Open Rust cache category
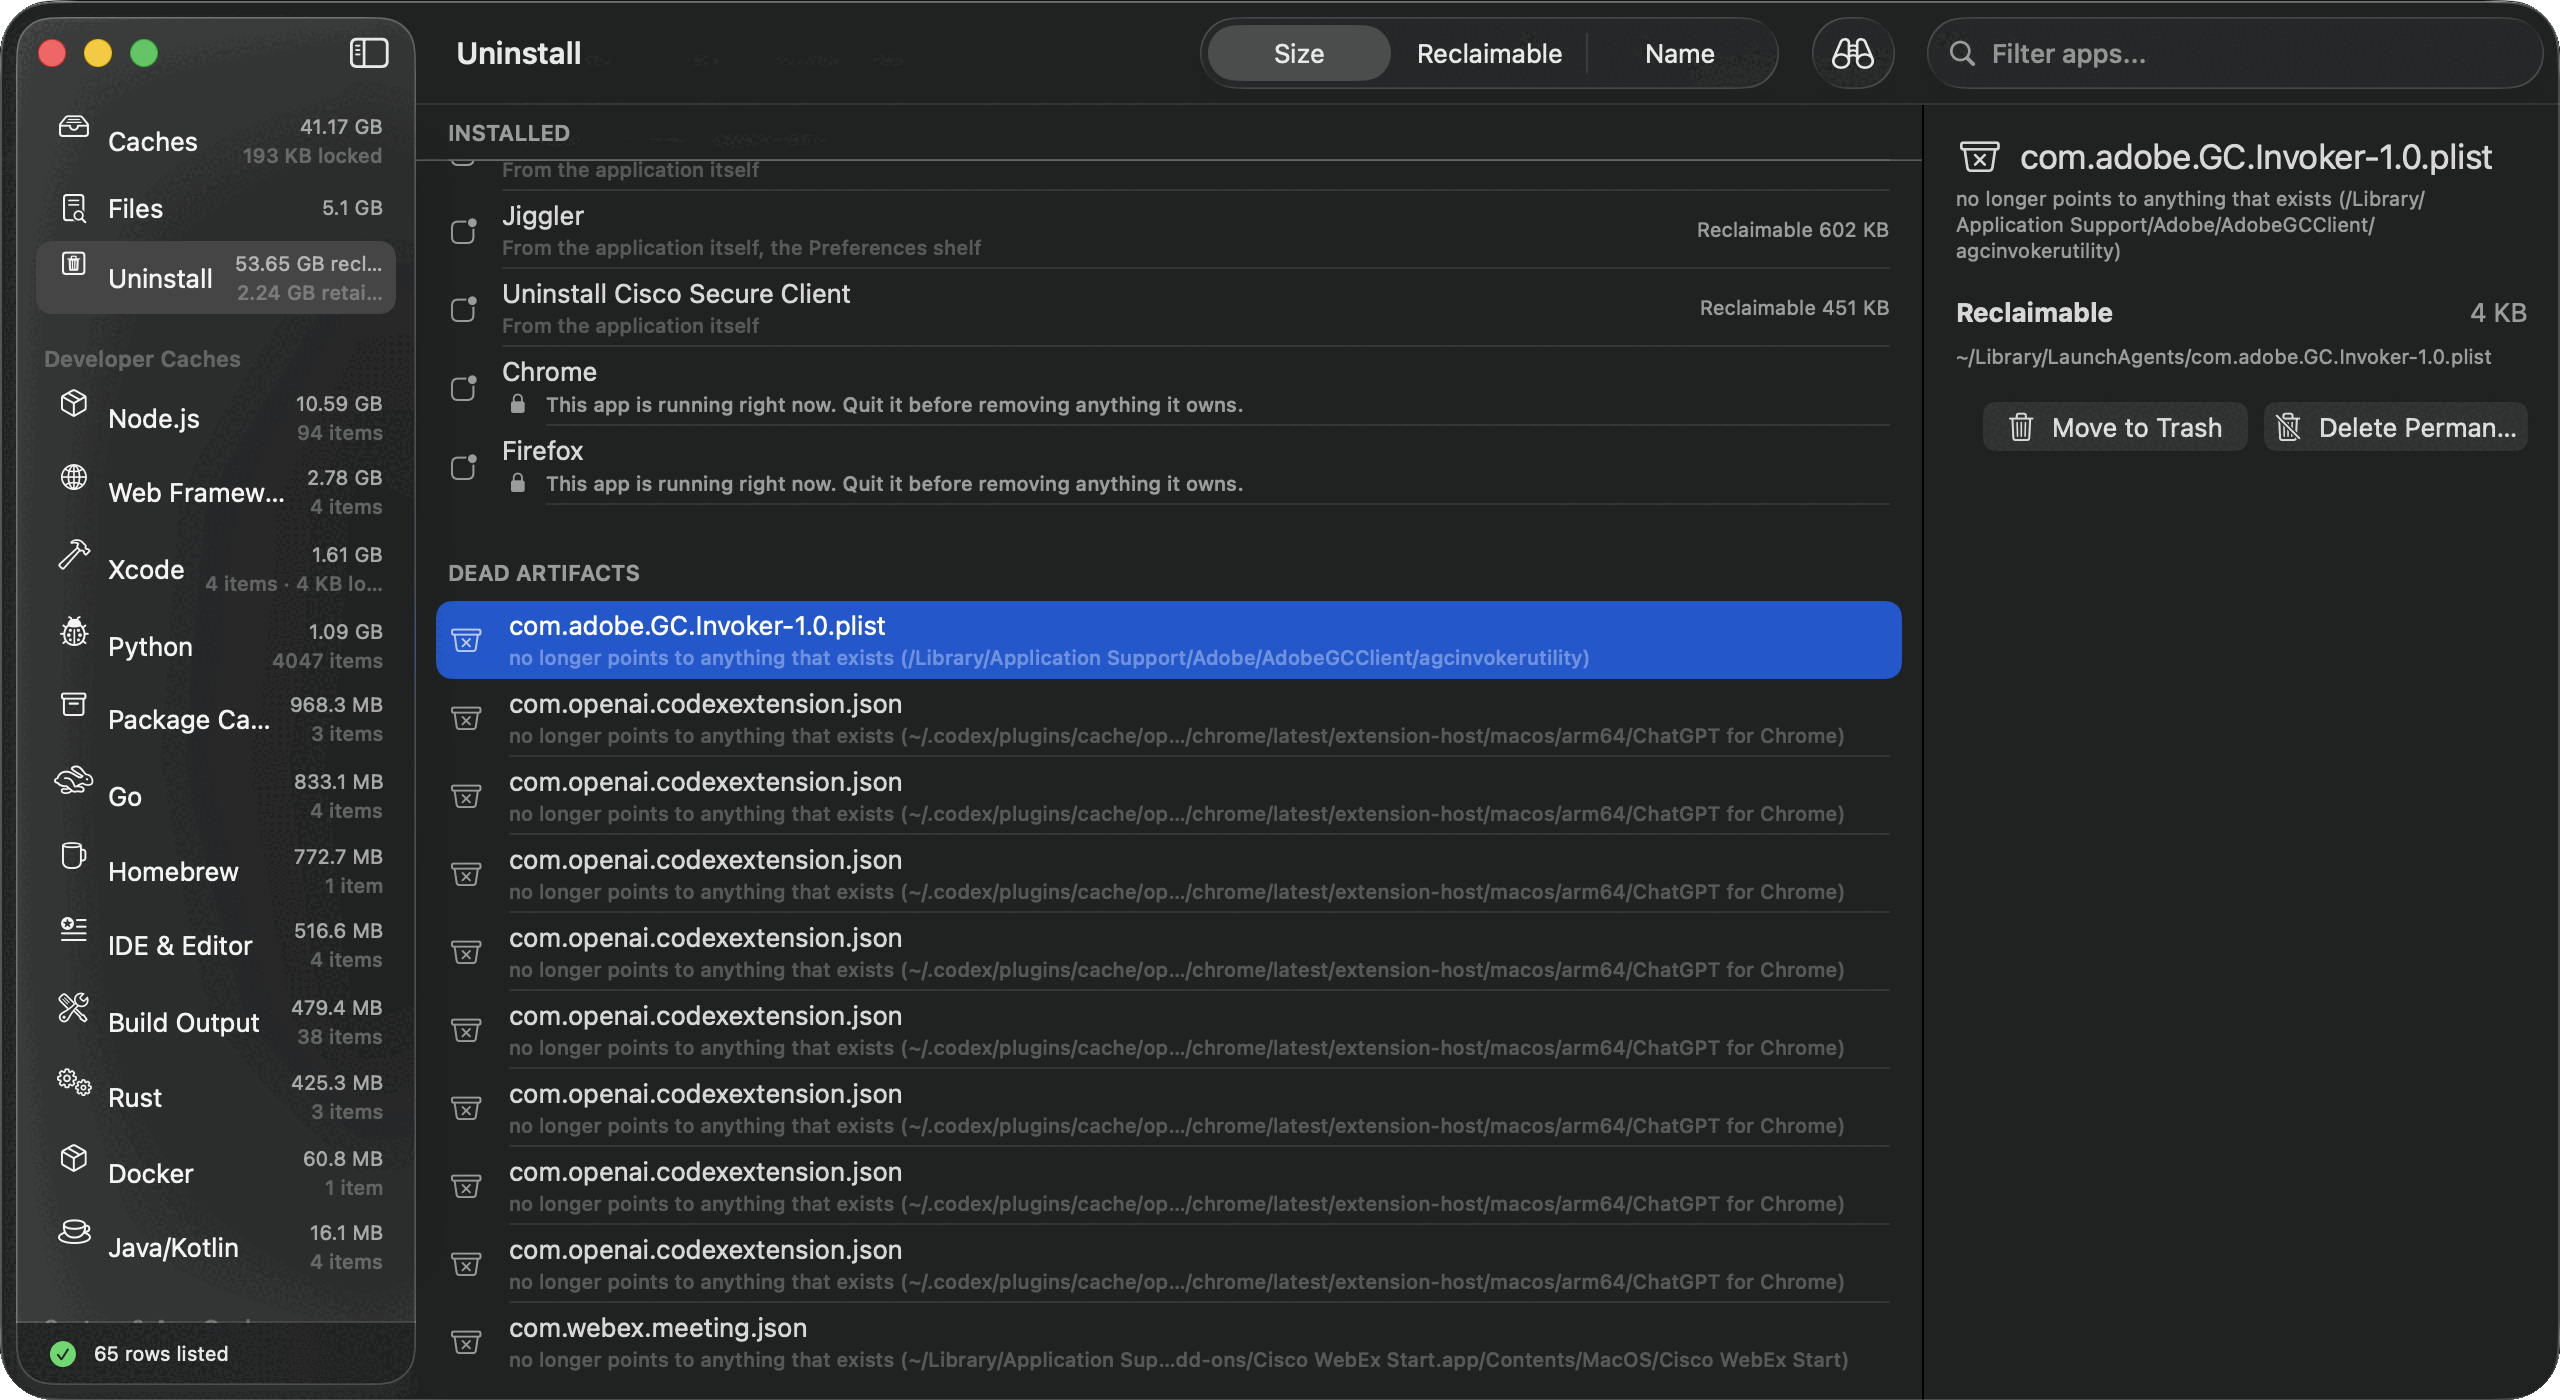 pos(216,1097)
